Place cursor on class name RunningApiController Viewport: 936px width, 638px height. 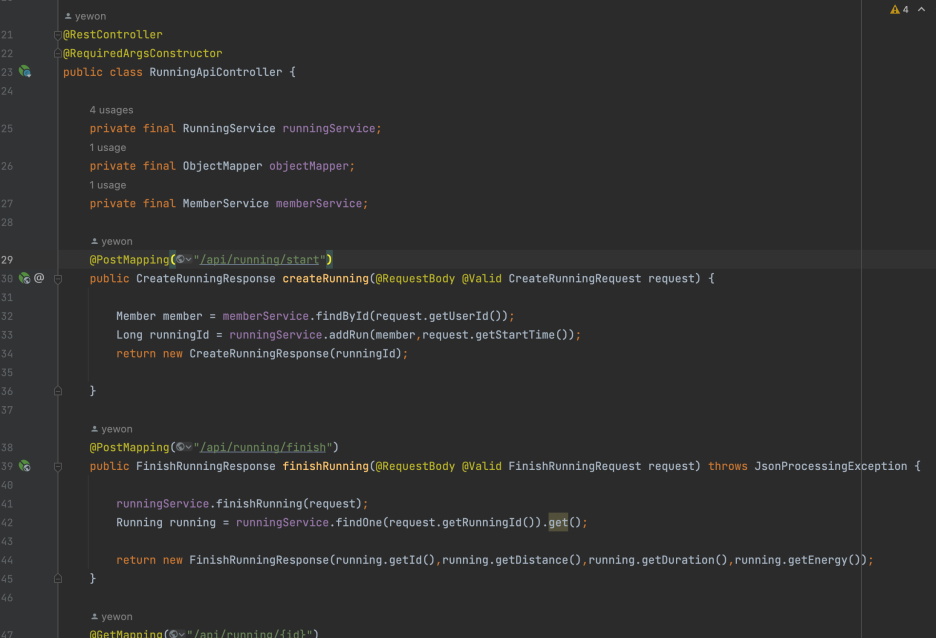coord(215,72)
